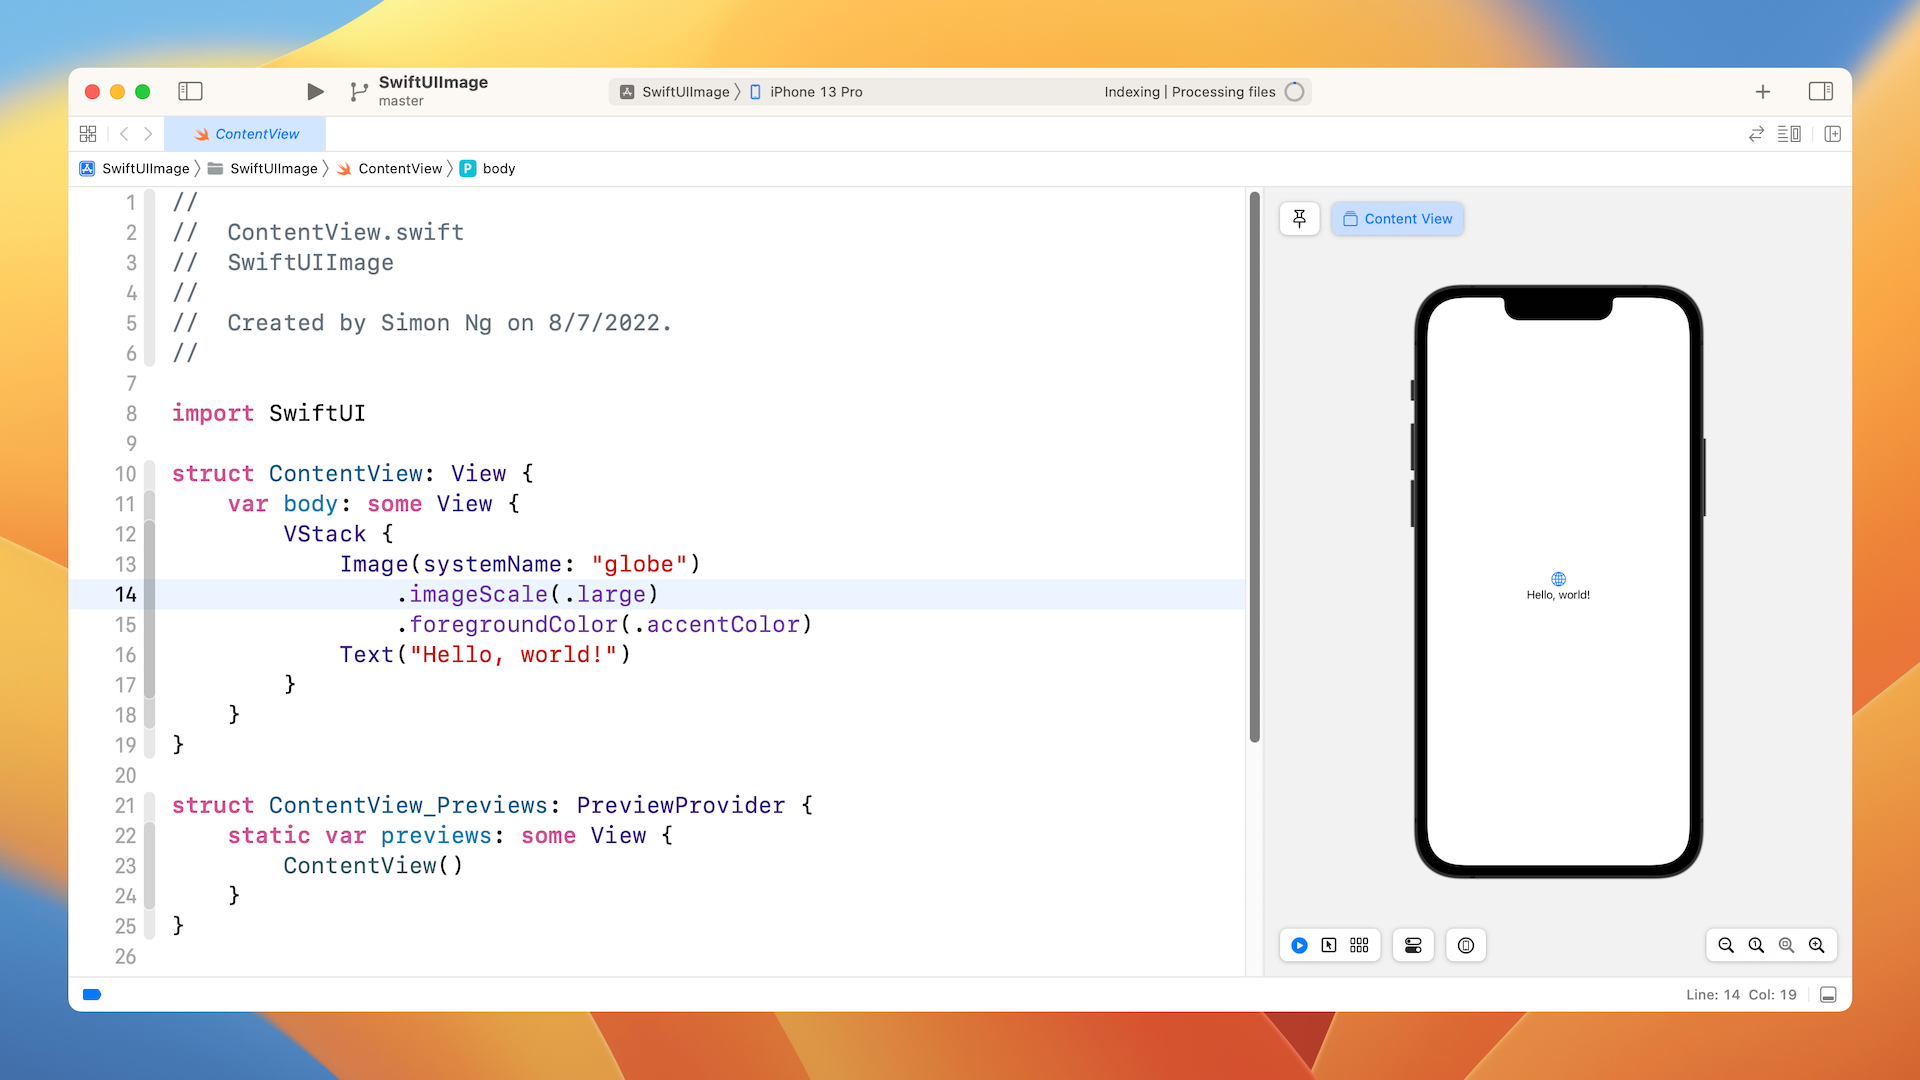Pin the Content View preview

click(1298, 218)
